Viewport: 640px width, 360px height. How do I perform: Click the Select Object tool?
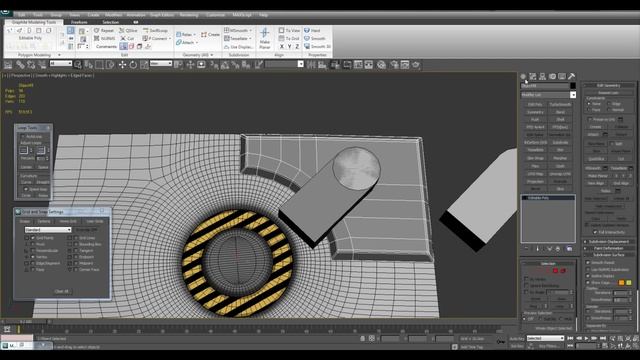click(78, 64)
